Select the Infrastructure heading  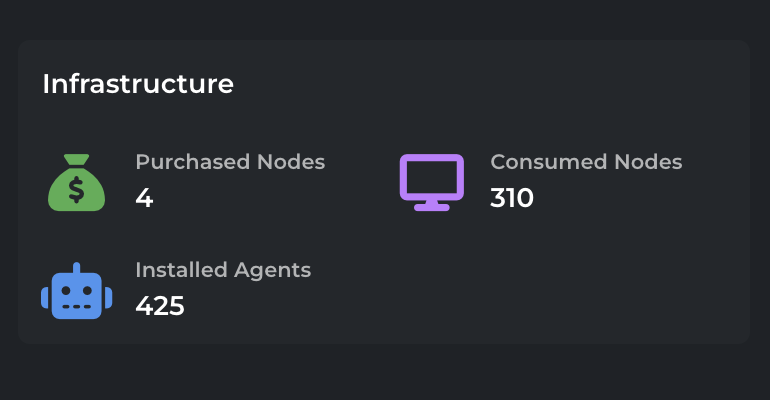pyautogui.click(x=138, y=84)
